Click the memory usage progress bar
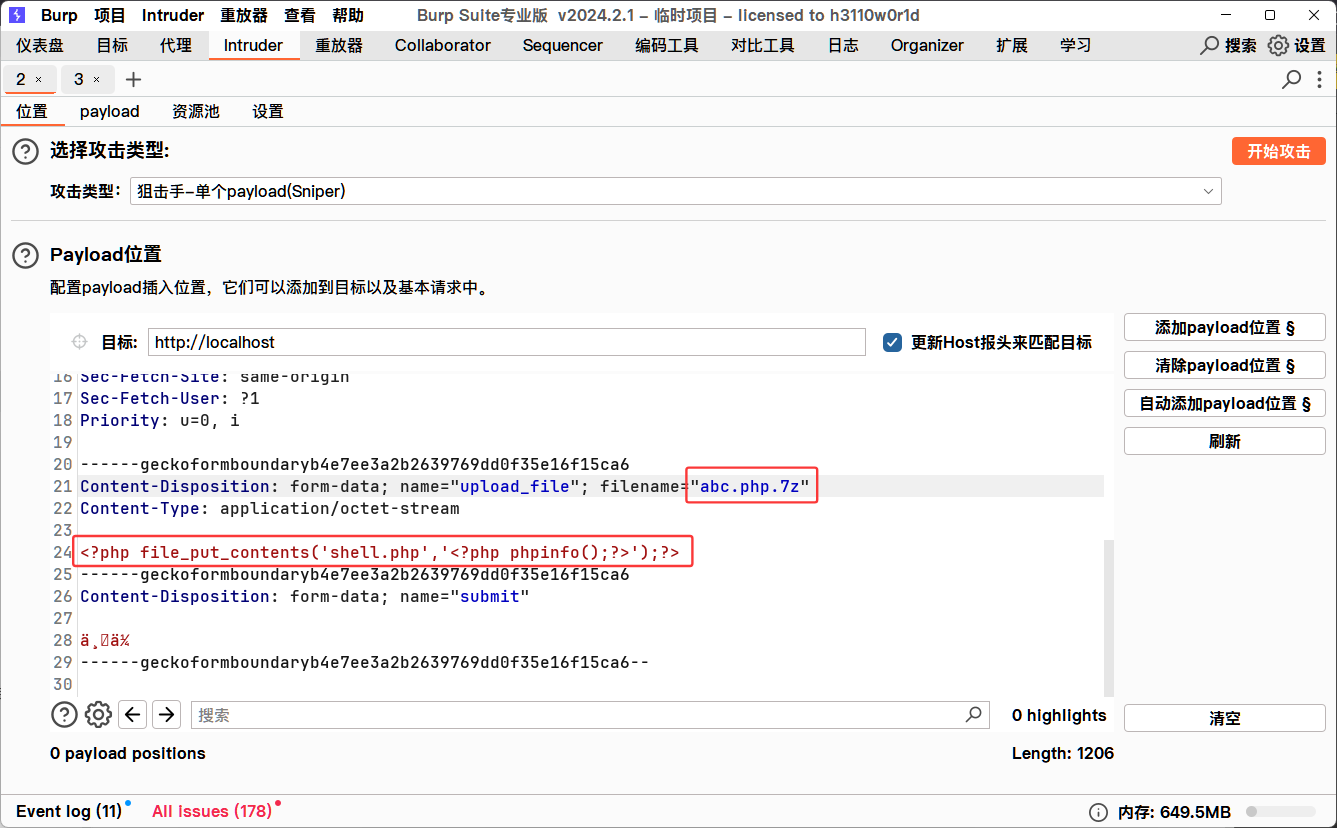Image resolution: width=1337 pixels, height=828 pixels. [x=1281, y=812]
